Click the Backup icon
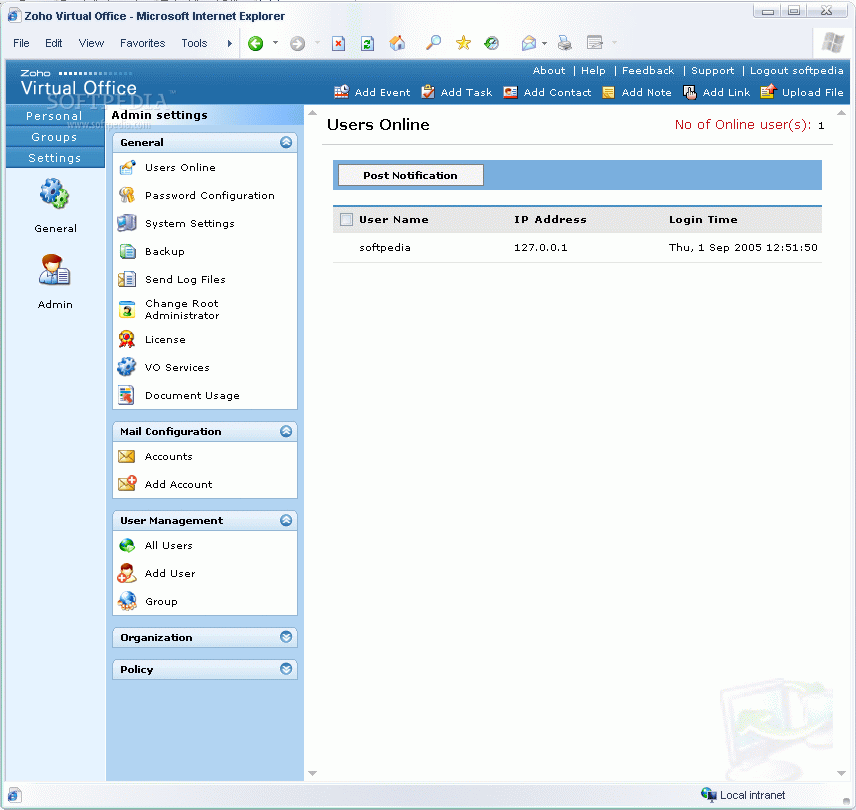The height and width of the screenshot is (810, 856). pyautogui.click(x=127, y=251)
